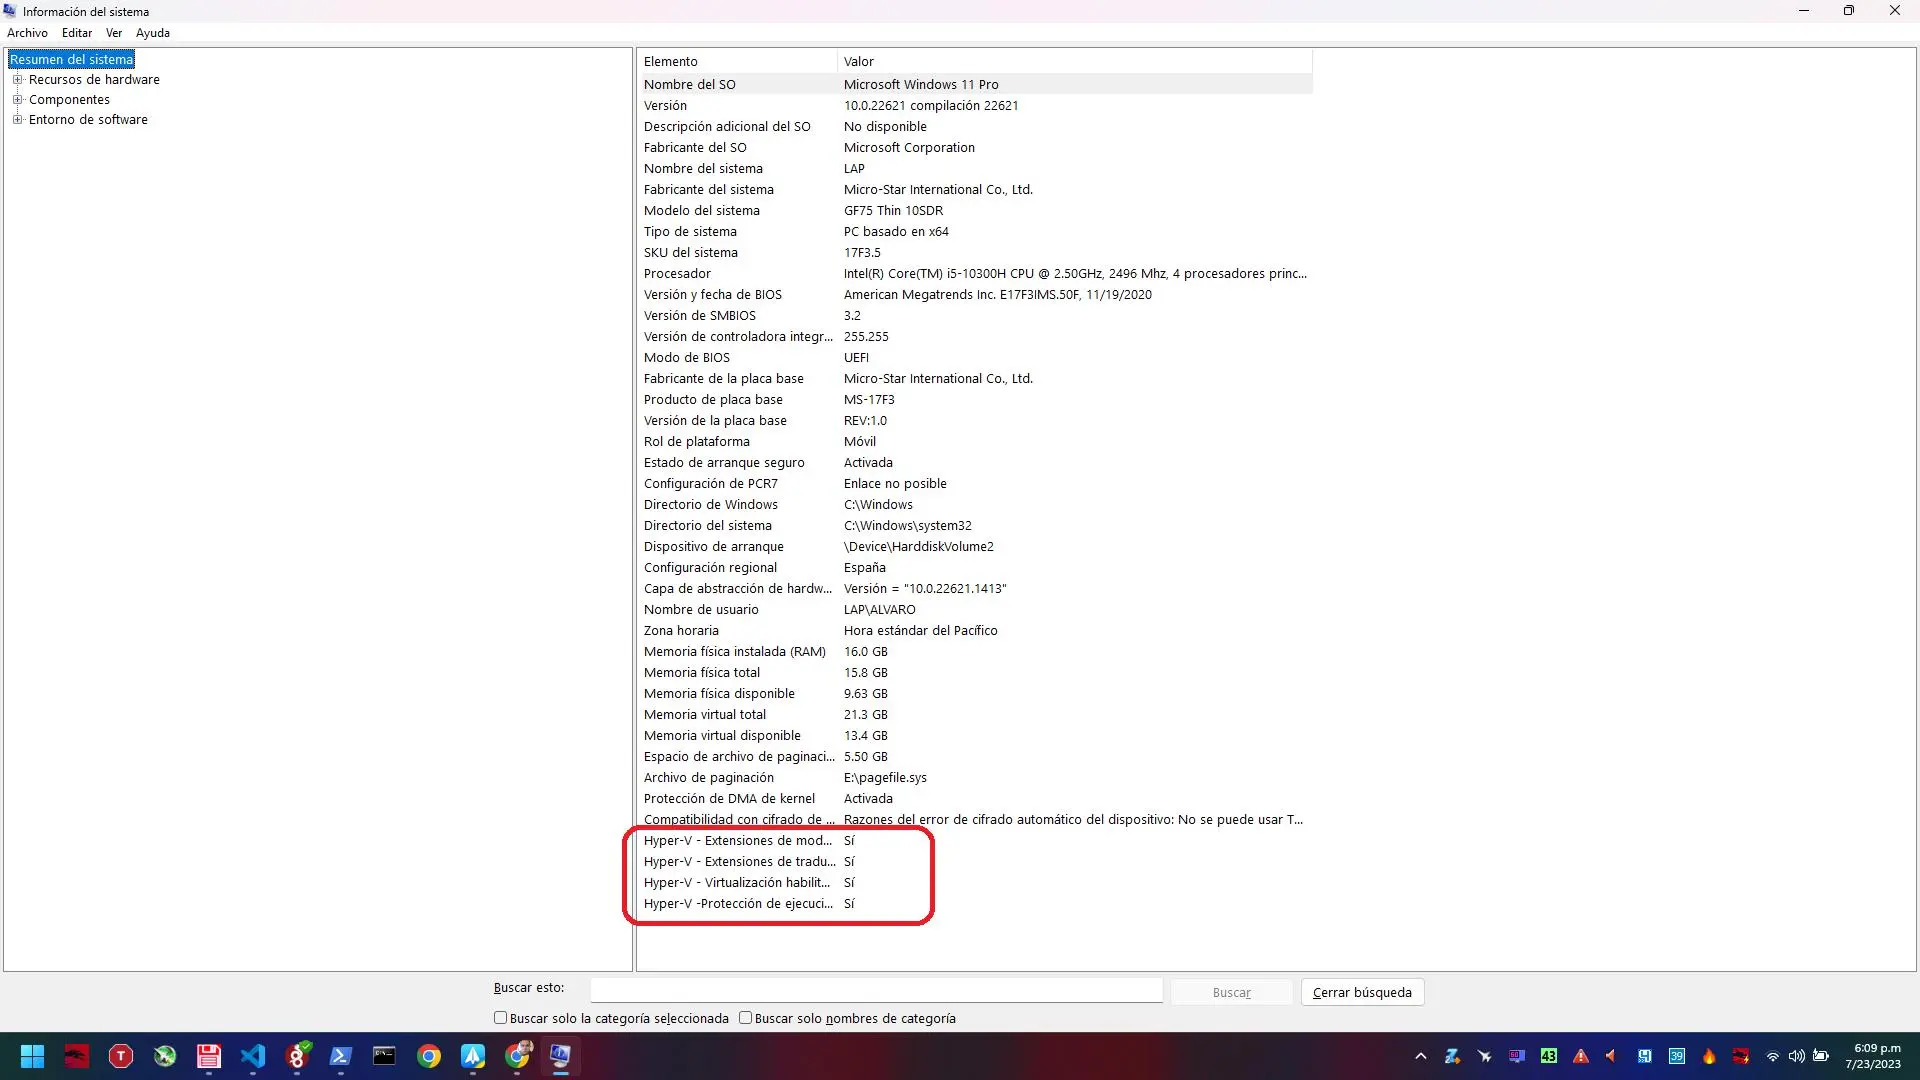The image size is (1920, 1080).
Task: Select the Recursos de hardware label
Action: (x=94, y=80)
